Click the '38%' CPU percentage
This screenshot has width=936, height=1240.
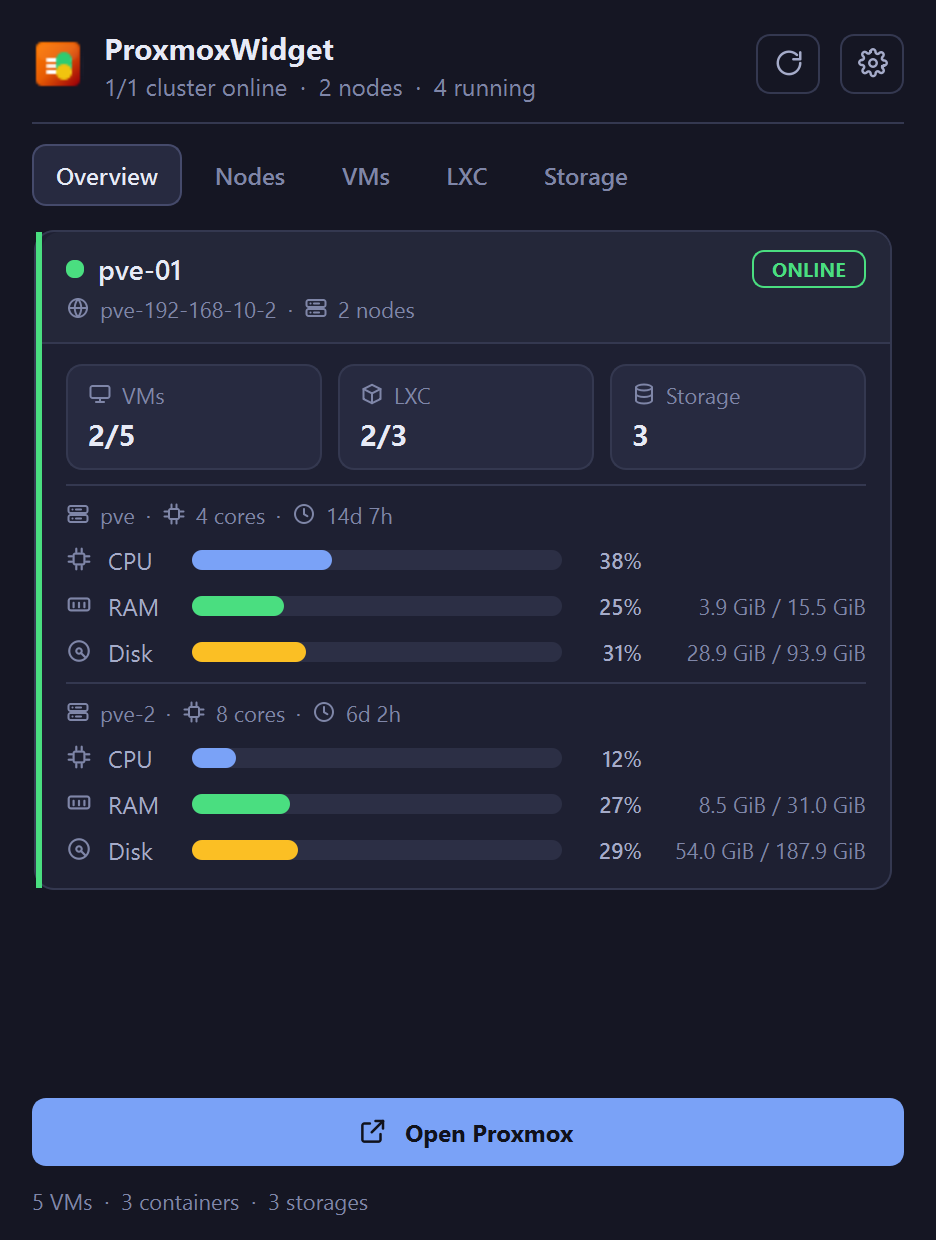coord(620,561)
